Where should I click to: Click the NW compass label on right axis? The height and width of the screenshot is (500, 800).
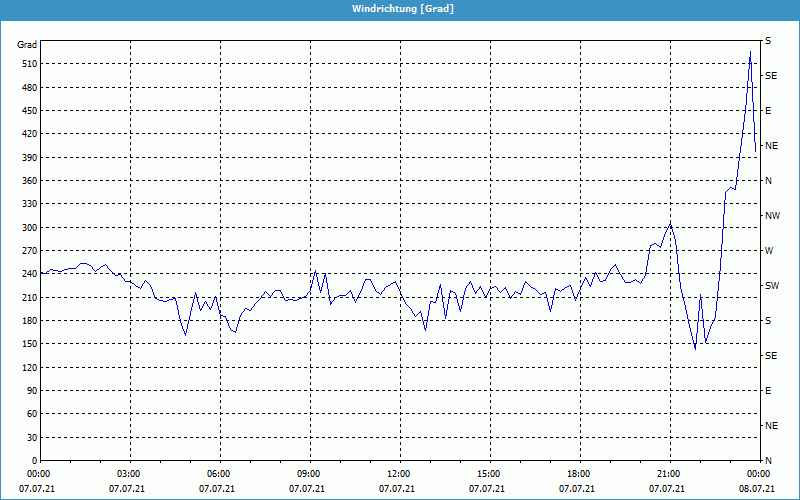772,216
